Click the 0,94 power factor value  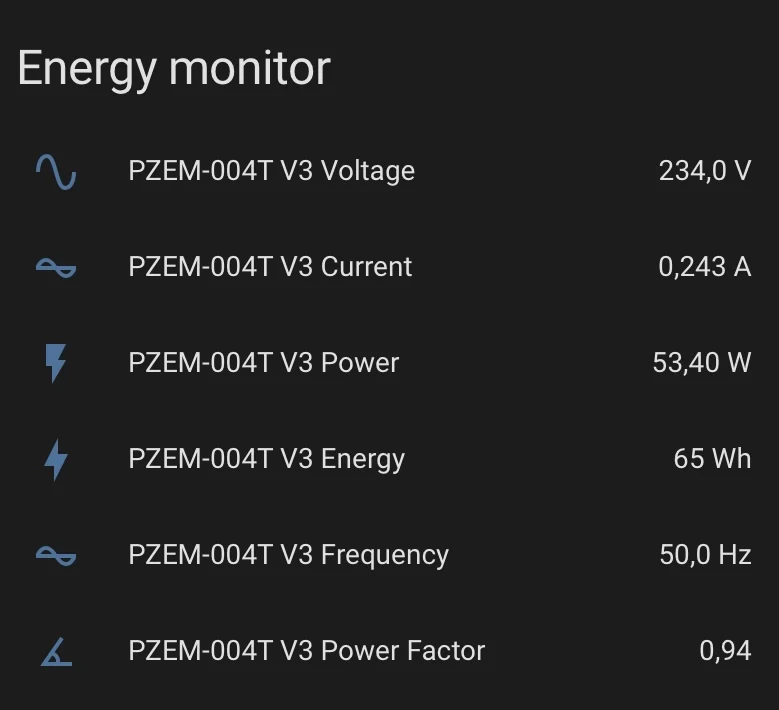click(725, 651)
